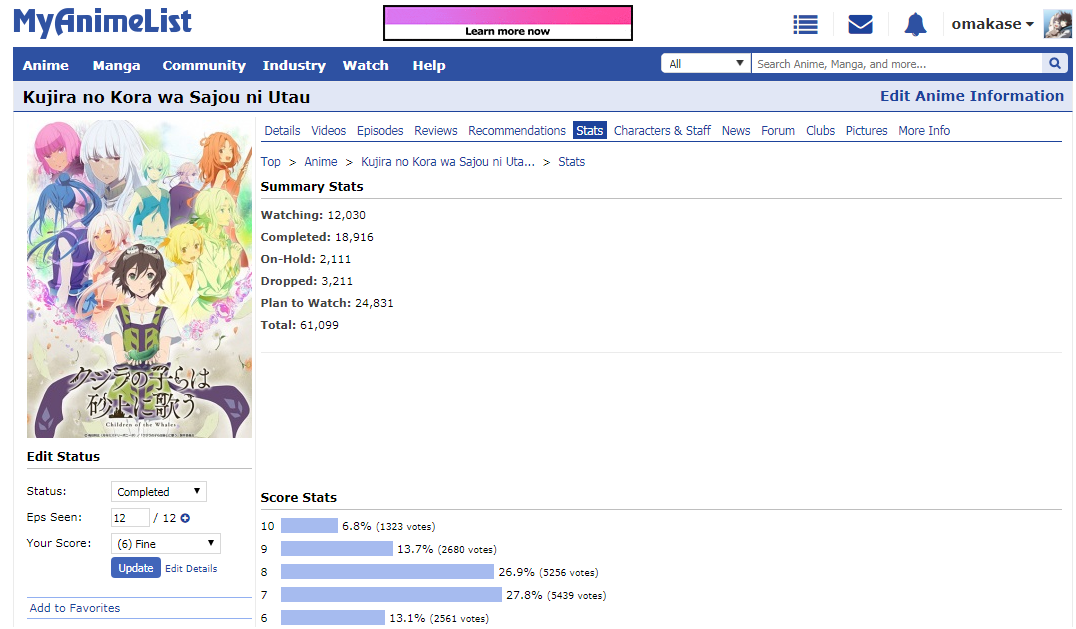Click the Total: 61,099 stat

[x=299, y=325]
